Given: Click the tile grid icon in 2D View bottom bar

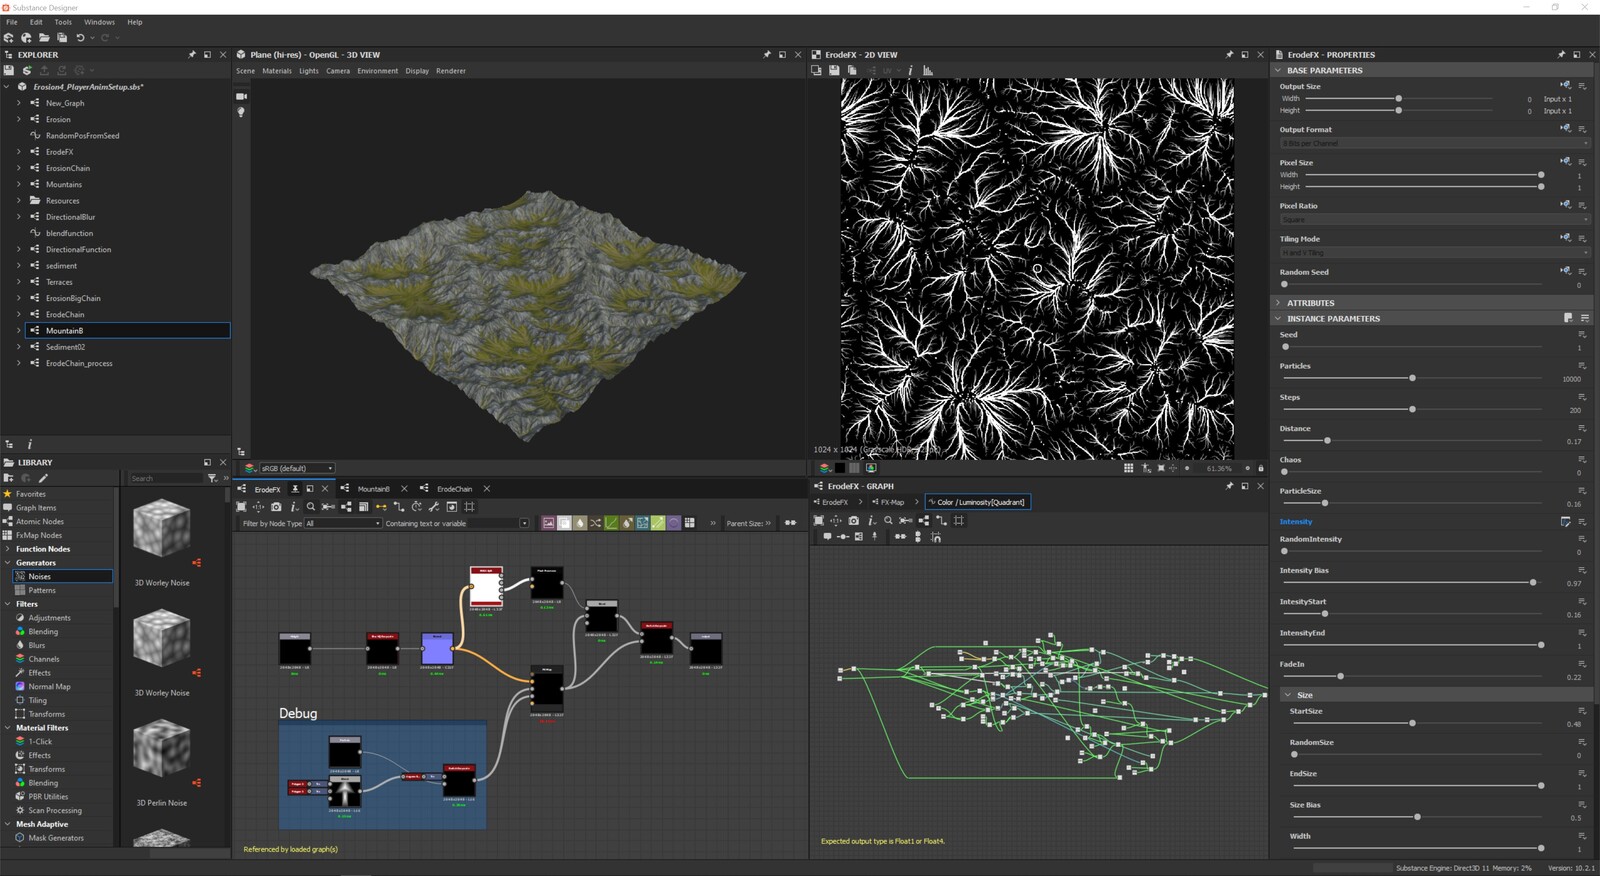Looking at the screenshot, I should point(1128,468).
